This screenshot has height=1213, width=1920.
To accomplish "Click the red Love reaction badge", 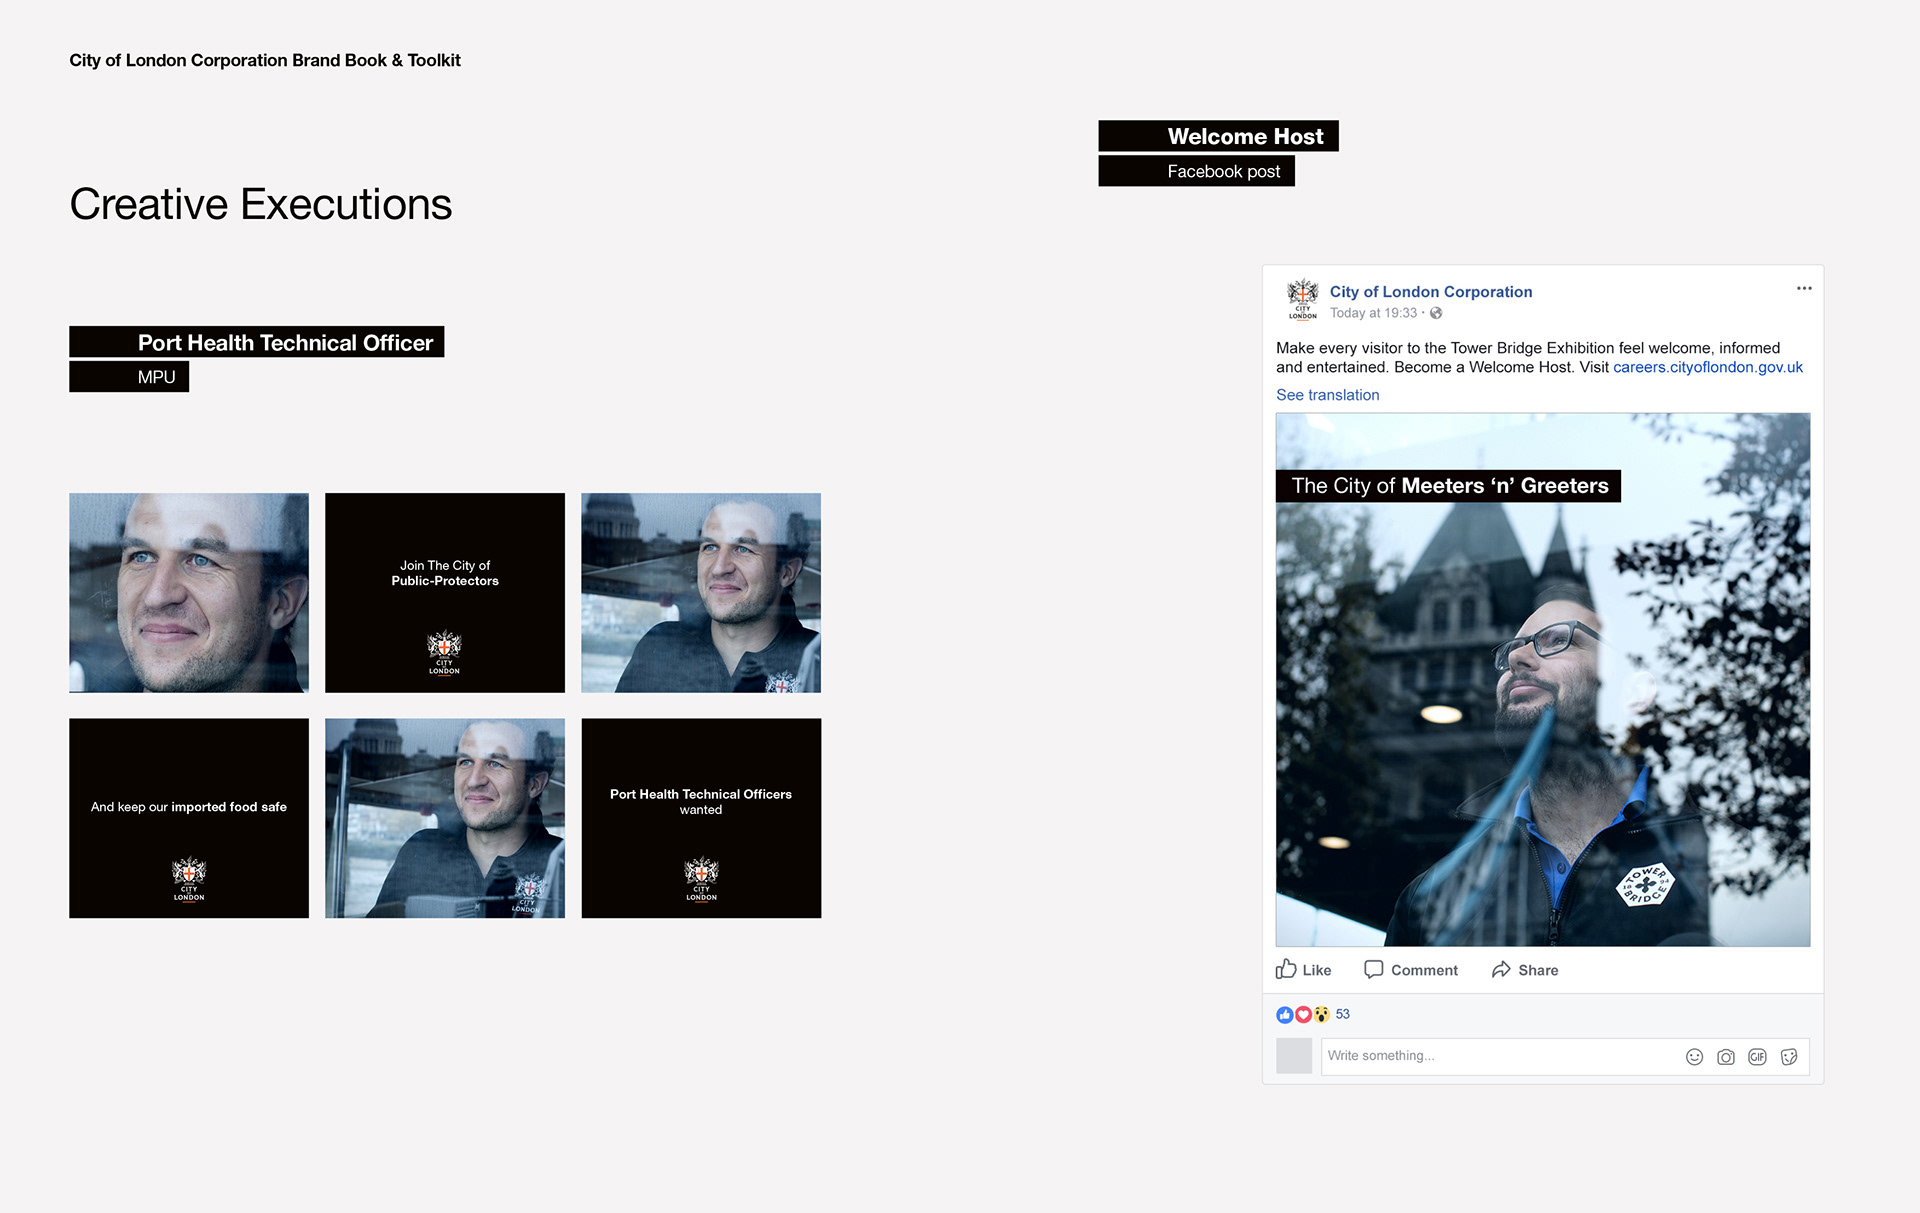I will tap(1303, 1014).
